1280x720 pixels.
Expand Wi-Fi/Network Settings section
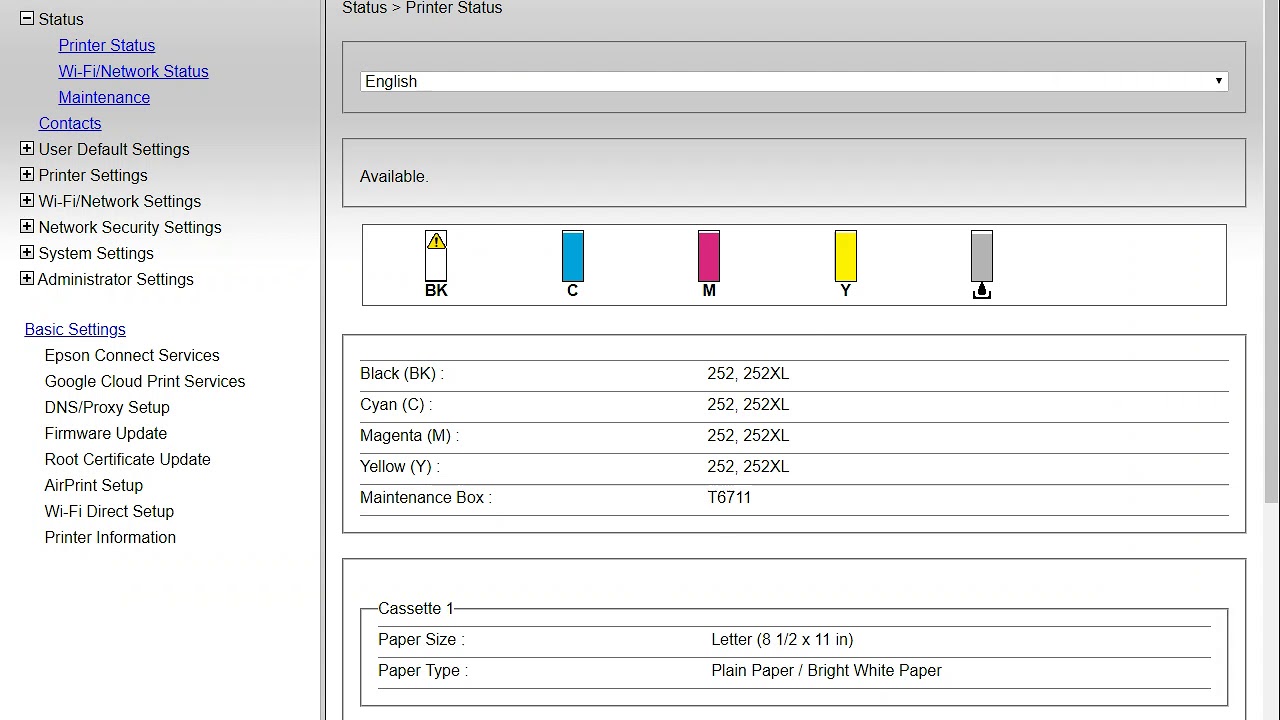click(27, 201)
